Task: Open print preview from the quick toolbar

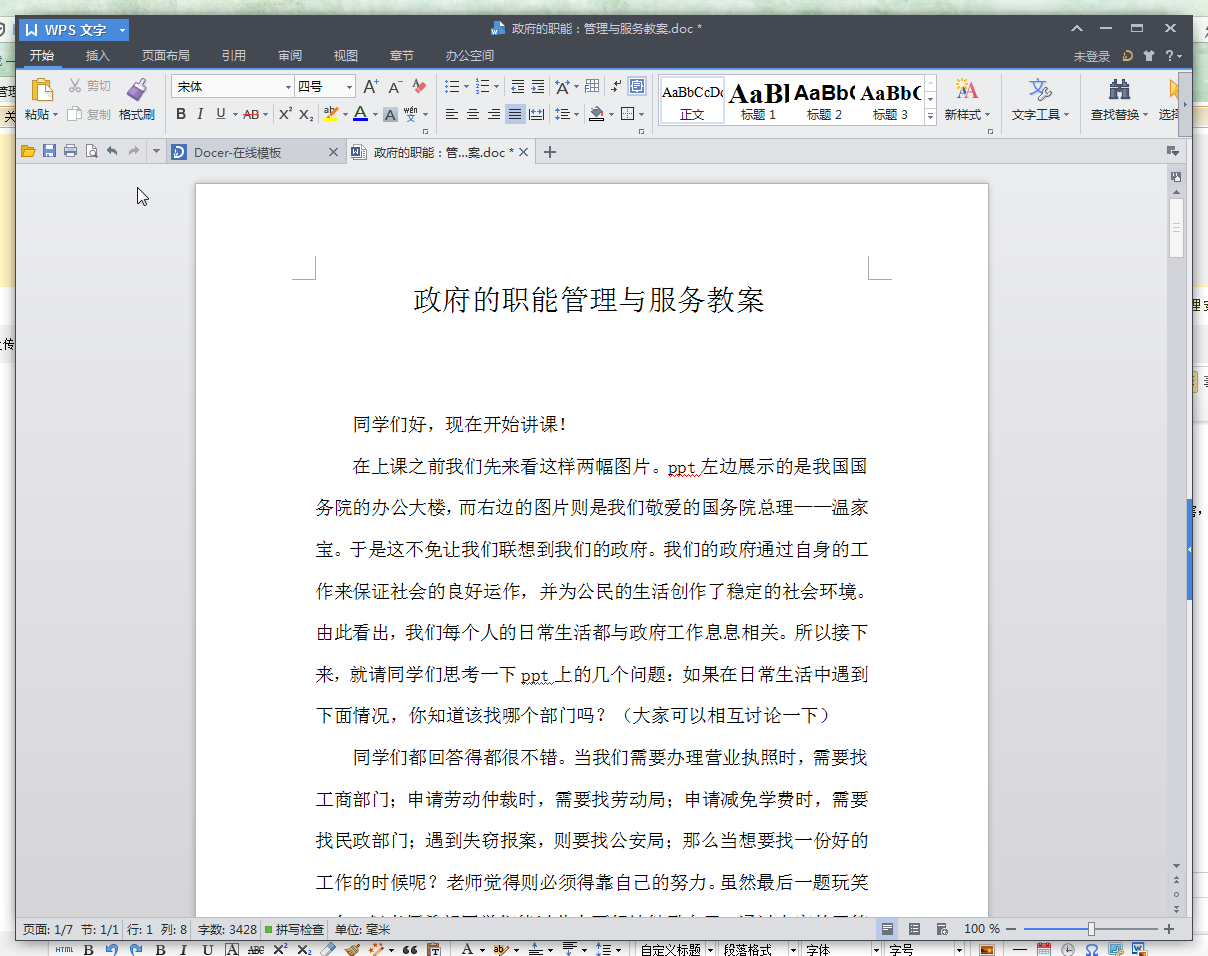Action: 91,152
